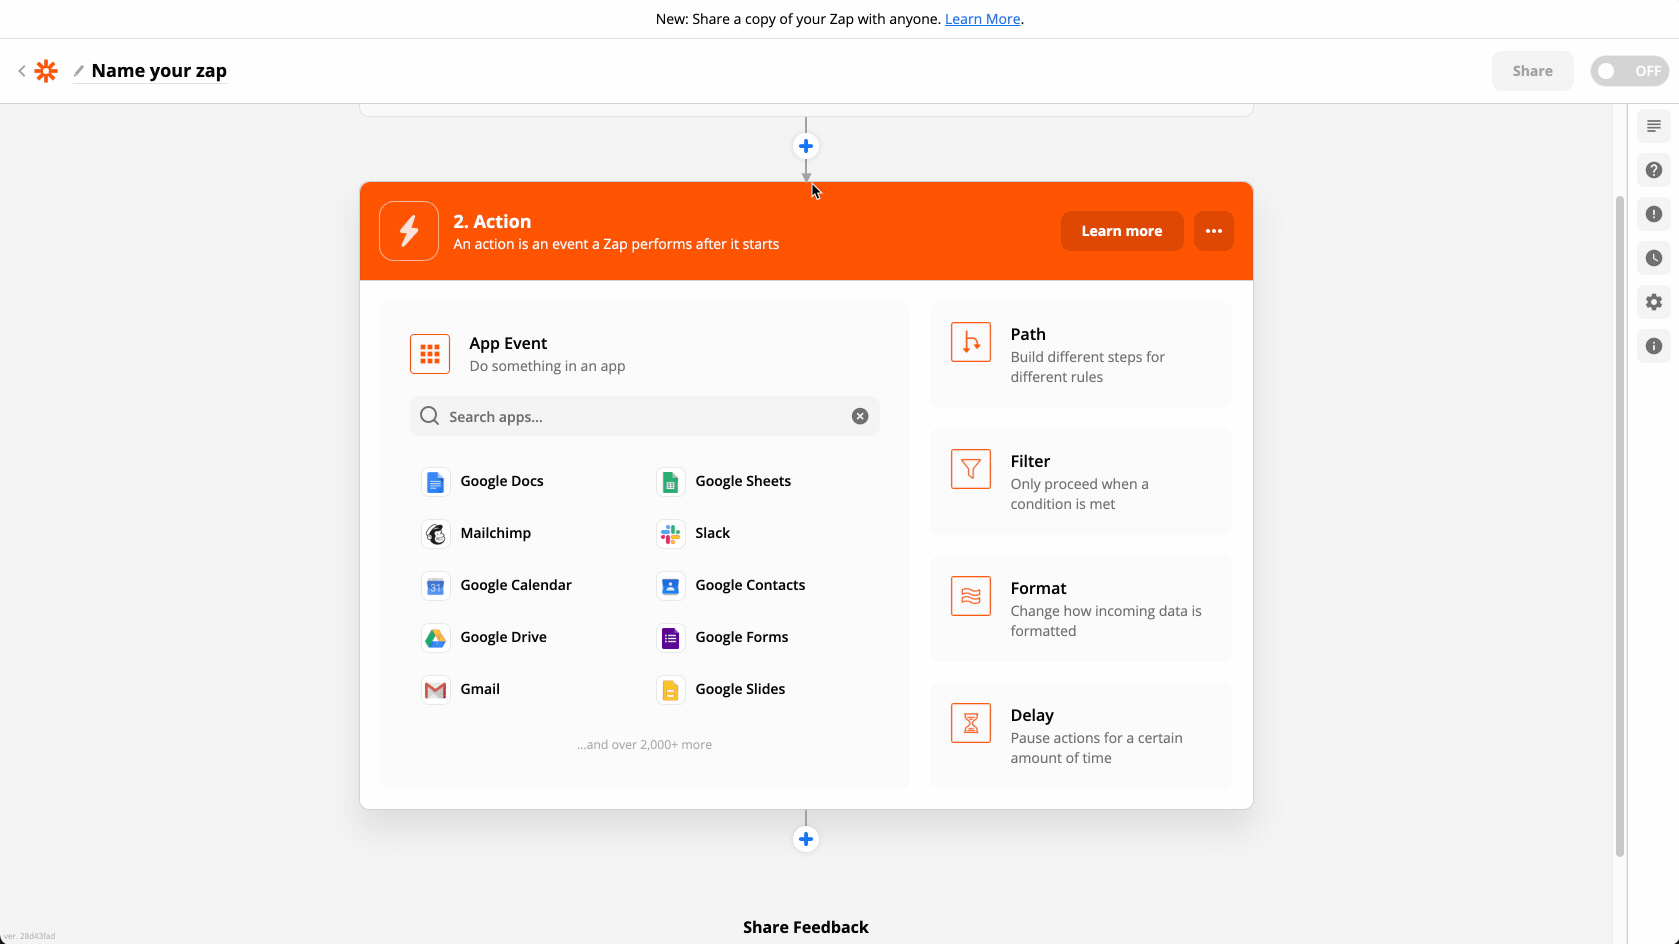Click the '...and over 2,000+ more' text
Viewport: 1679px width, 944px height.
click(x=645, y=745)
